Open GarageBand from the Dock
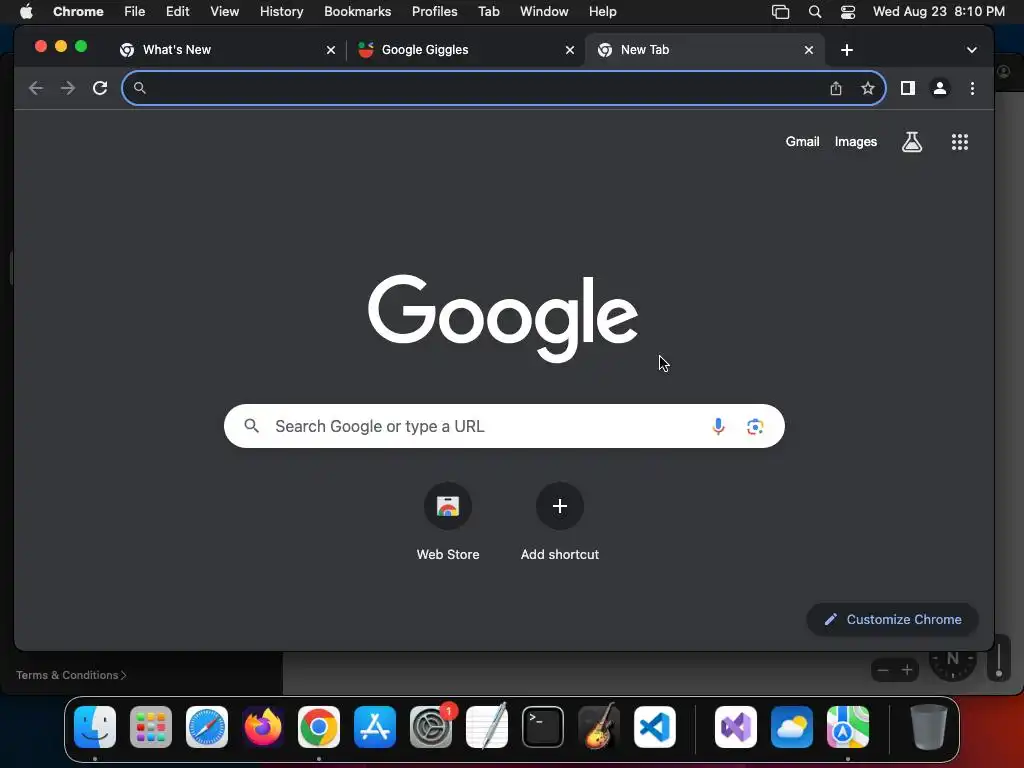The height and width of the screenshot is (768, 1024). click(x=599, y=726)
